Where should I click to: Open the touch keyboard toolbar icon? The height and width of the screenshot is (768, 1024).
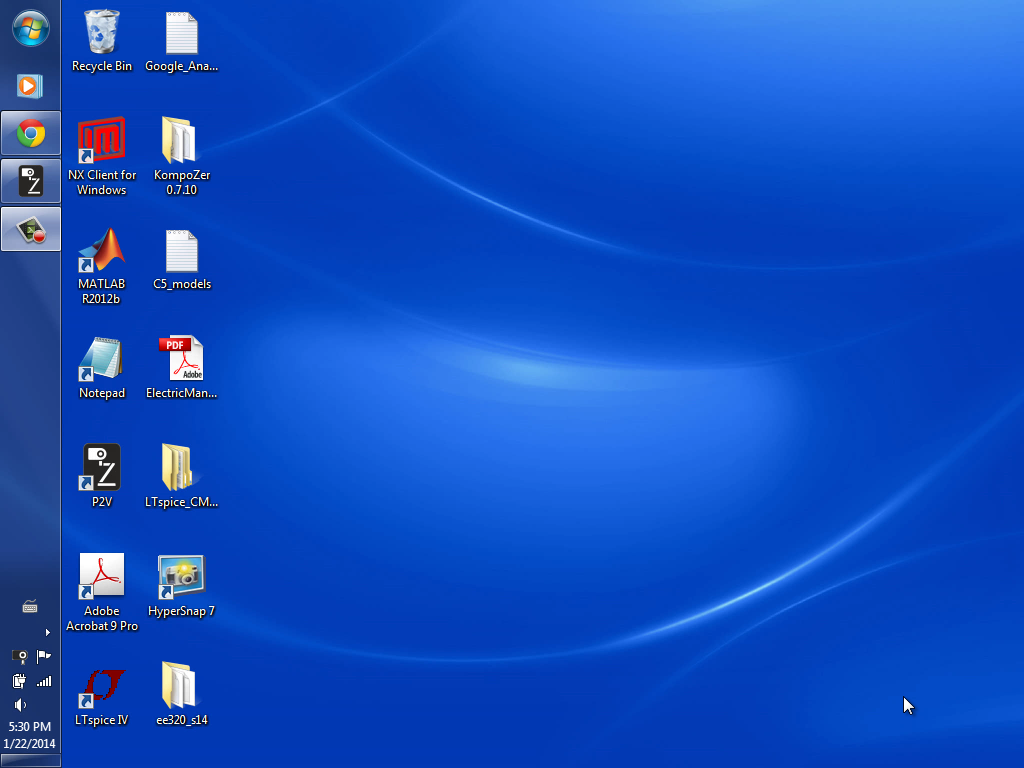30,607
